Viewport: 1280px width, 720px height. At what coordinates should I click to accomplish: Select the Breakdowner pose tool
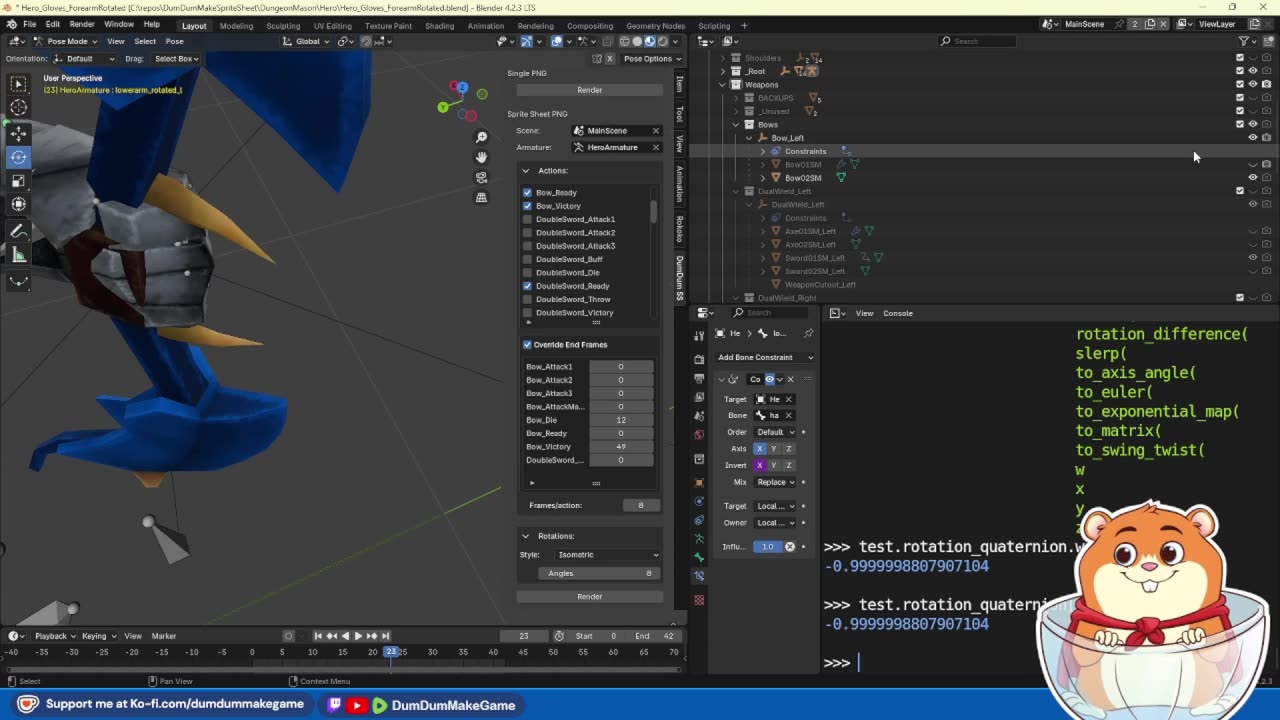[x=18, y=282]
